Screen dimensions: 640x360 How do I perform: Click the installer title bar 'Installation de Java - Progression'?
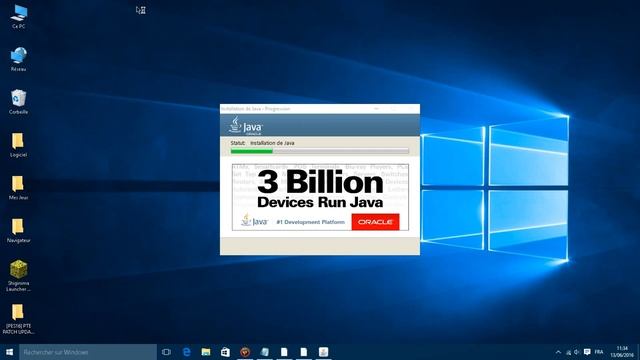coord(256,109)
